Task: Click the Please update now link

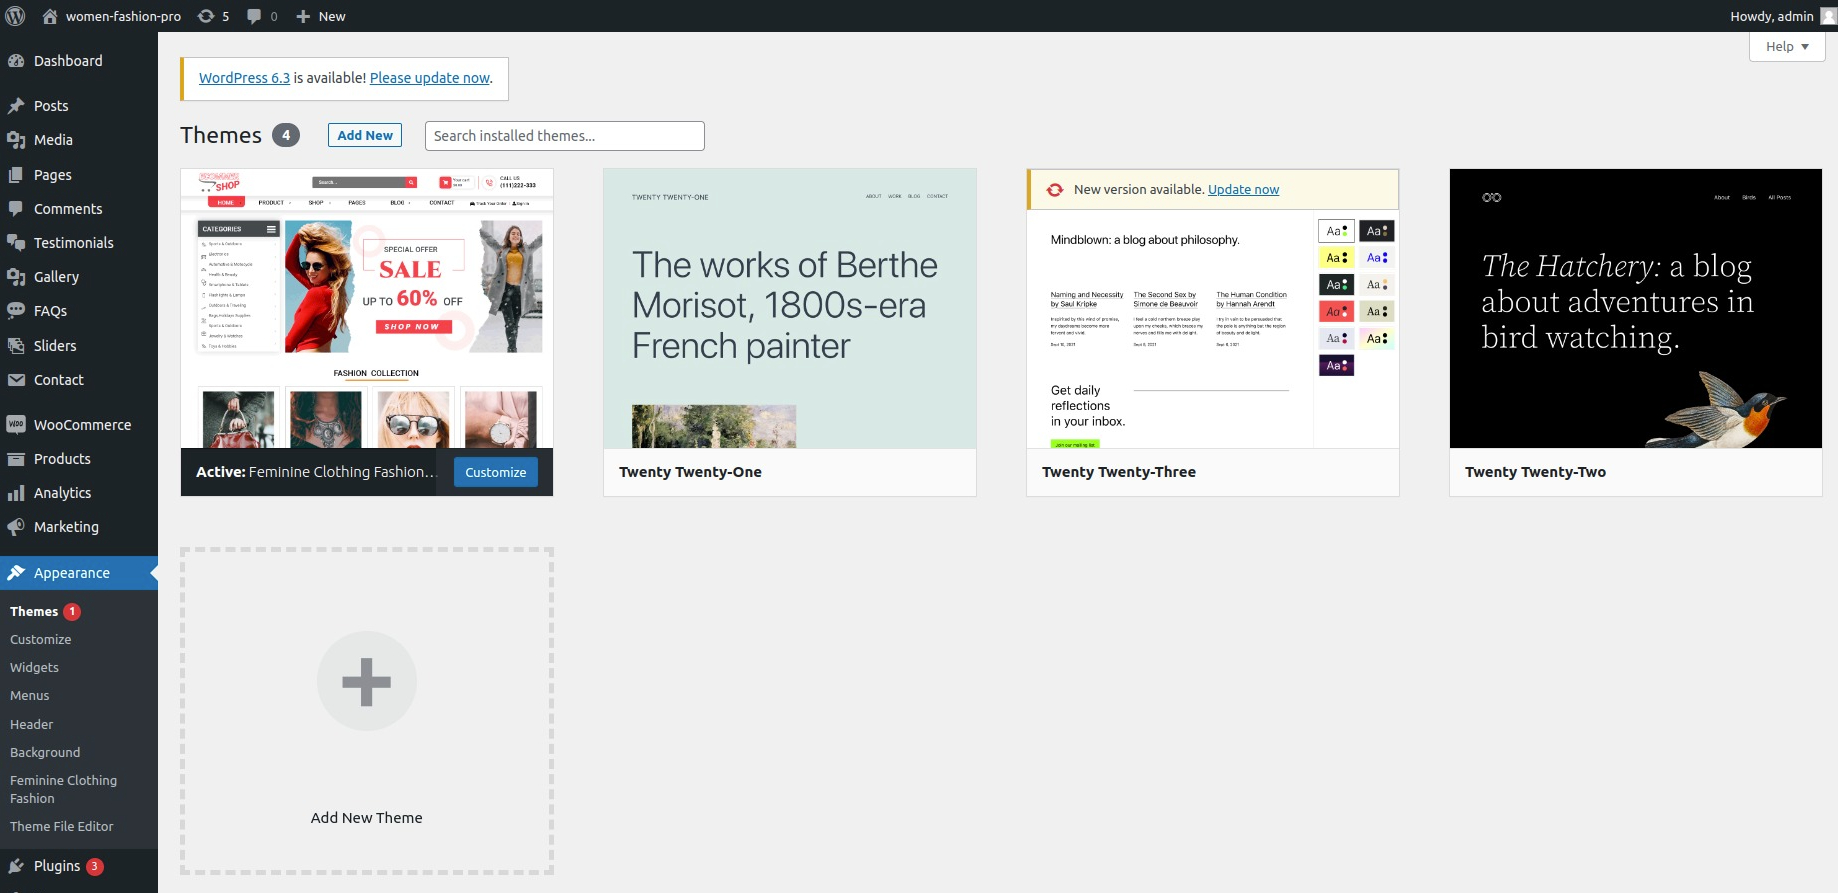Action: pyautogui.click(x=430, y=78)
